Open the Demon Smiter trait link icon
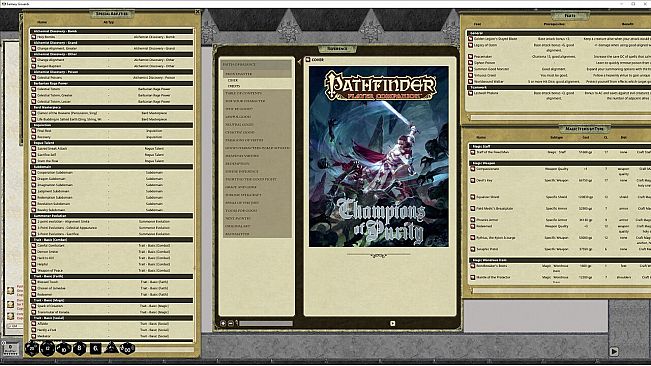 click(x=34, y=251)
